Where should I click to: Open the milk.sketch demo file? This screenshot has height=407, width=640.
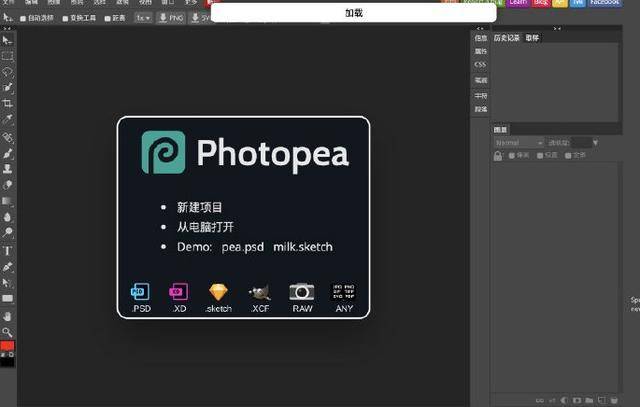(x=303, y=247)
